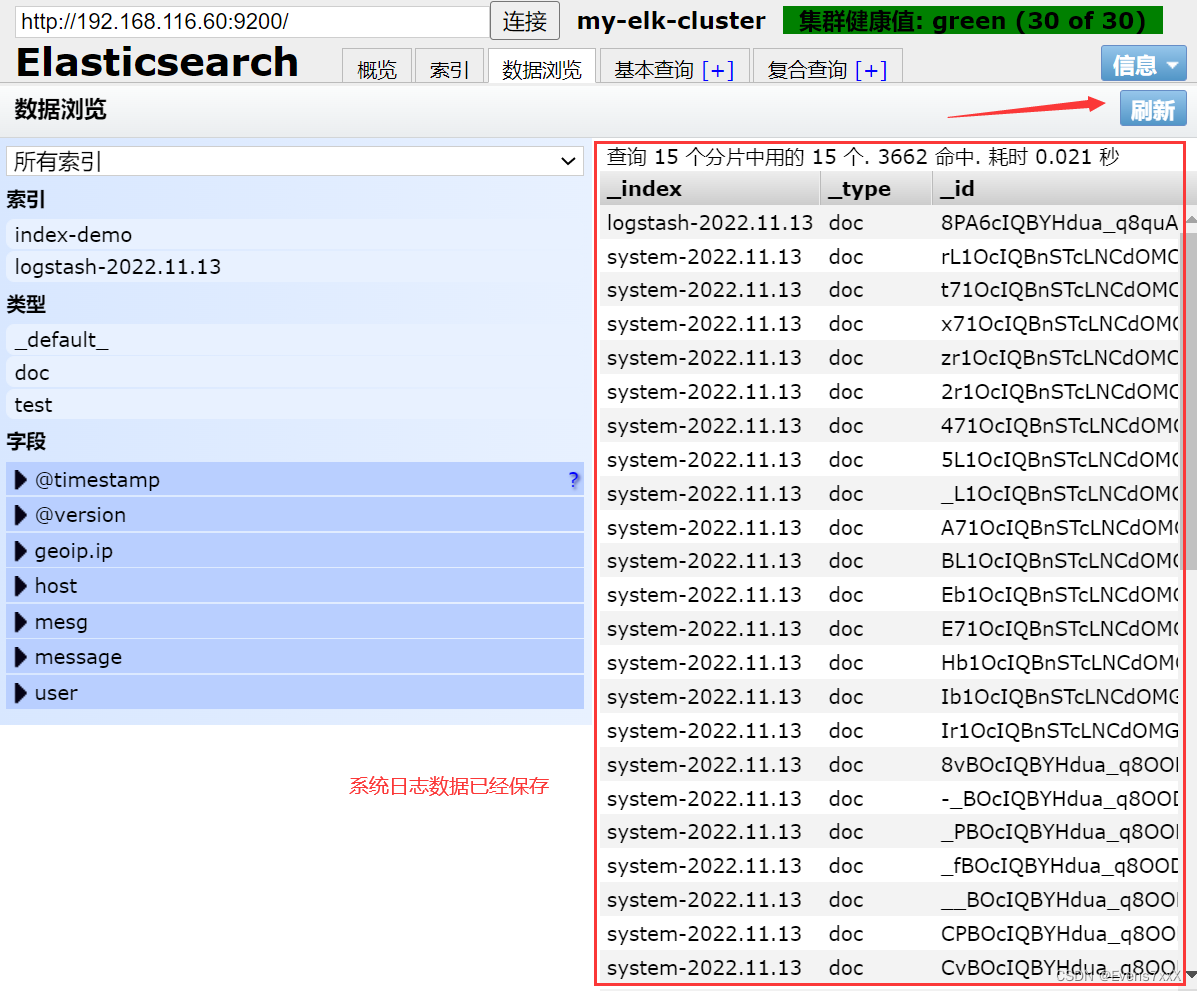This screenshot has width=1197, height=991.
Task: Select the test type filter
Action: [295, 405]
